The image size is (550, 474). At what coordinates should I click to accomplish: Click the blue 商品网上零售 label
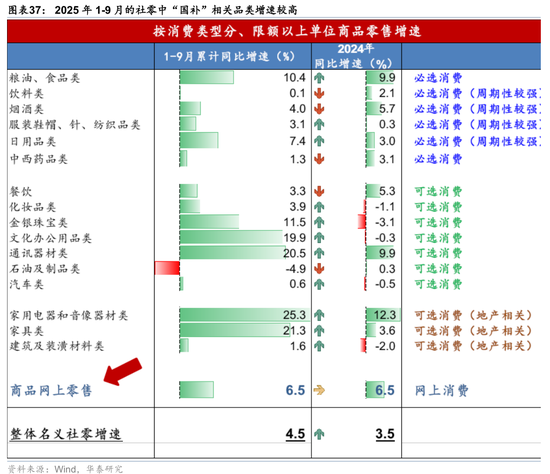pos(51,390)
